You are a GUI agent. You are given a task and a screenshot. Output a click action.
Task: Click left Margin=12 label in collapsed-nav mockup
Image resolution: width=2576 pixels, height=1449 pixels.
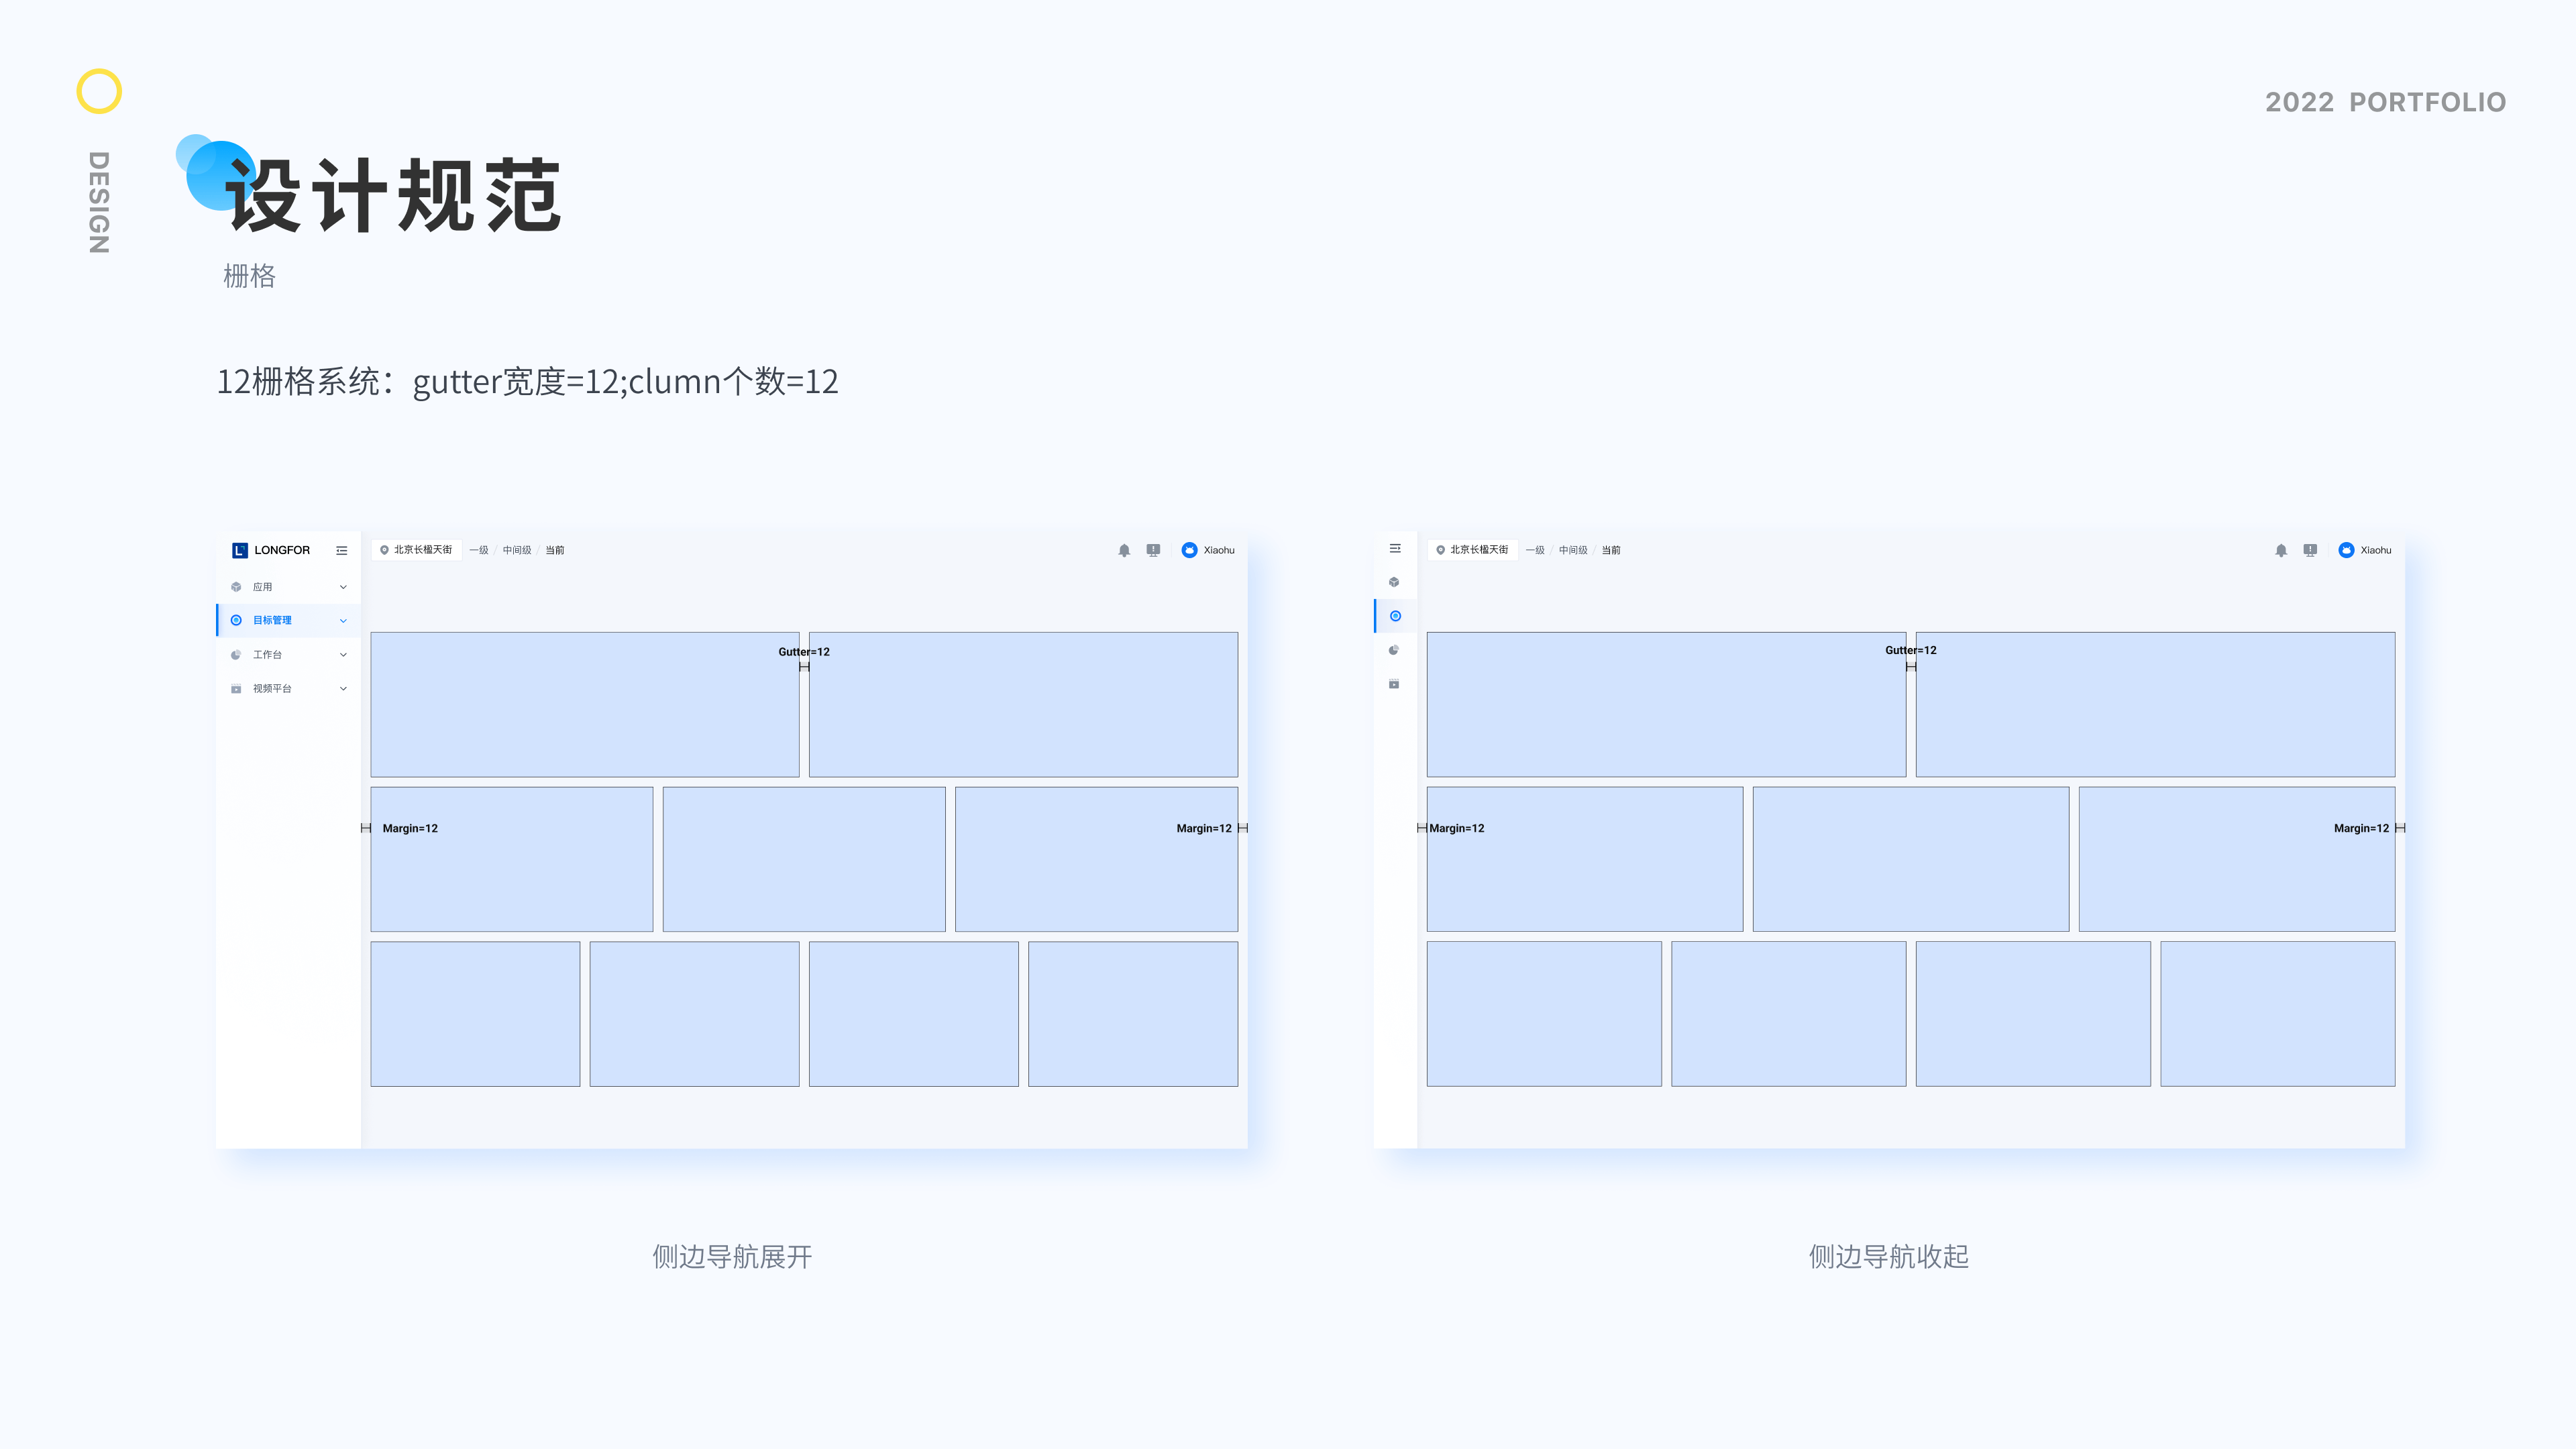[x=1457, y=828]
